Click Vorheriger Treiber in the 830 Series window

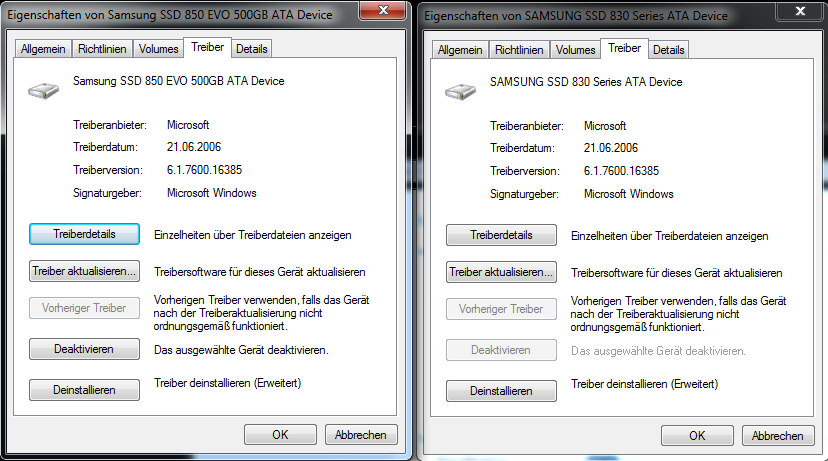(501, 309)
